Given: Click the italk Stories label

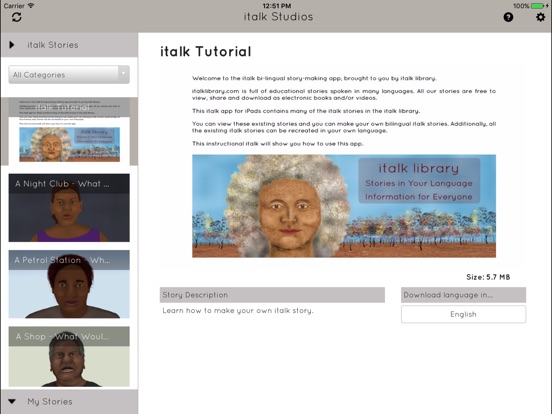Looking at the screenshot, I should (x=53, y=45).
